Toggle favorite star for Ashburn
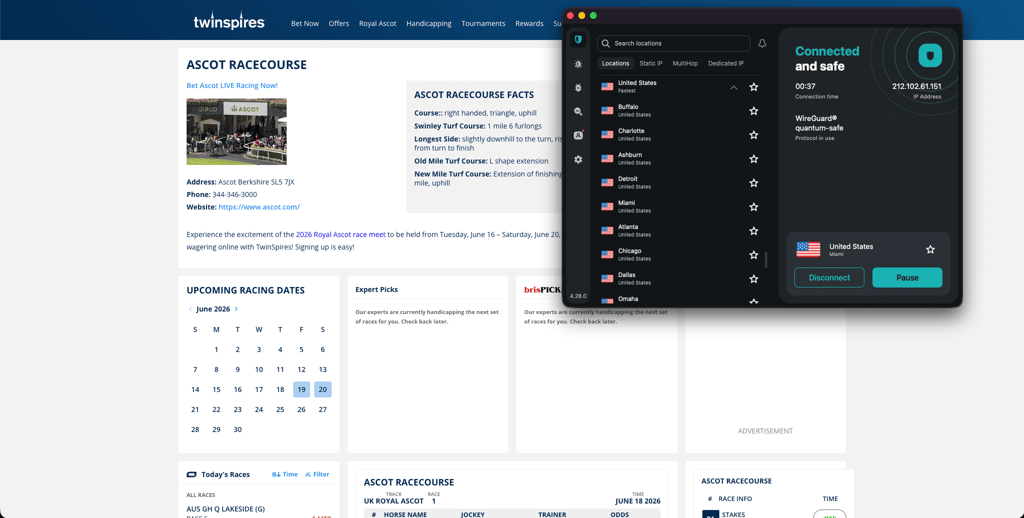Screen dimensions: 1024x518 coord(754,159)
